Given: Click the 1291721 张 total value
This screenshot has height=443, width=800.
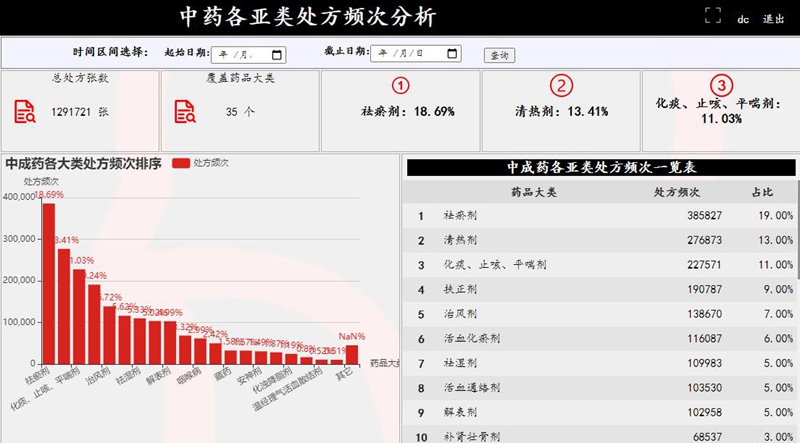Looking at the screenshot, I should tap(80, 112).
